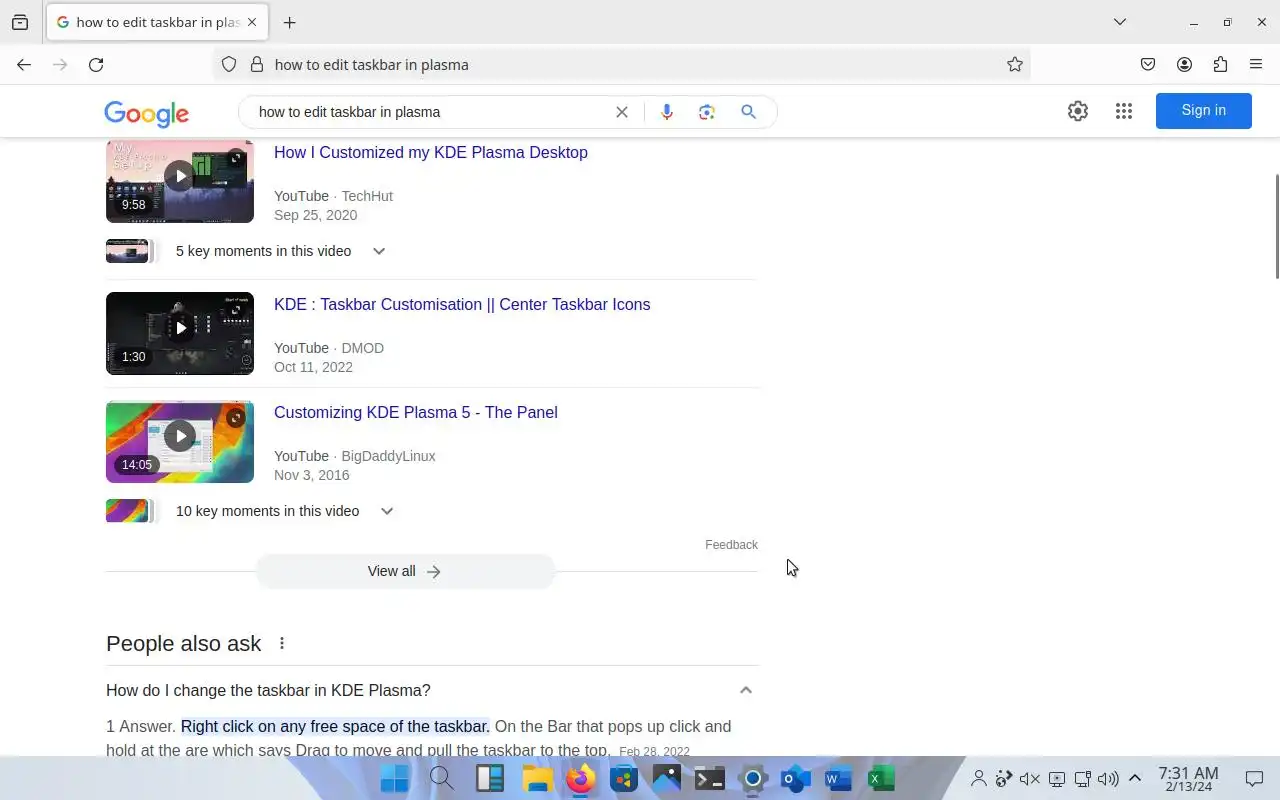1280x800 pixels.
Task: Open People also ask options menu
Action: click(x=282, y=643)
